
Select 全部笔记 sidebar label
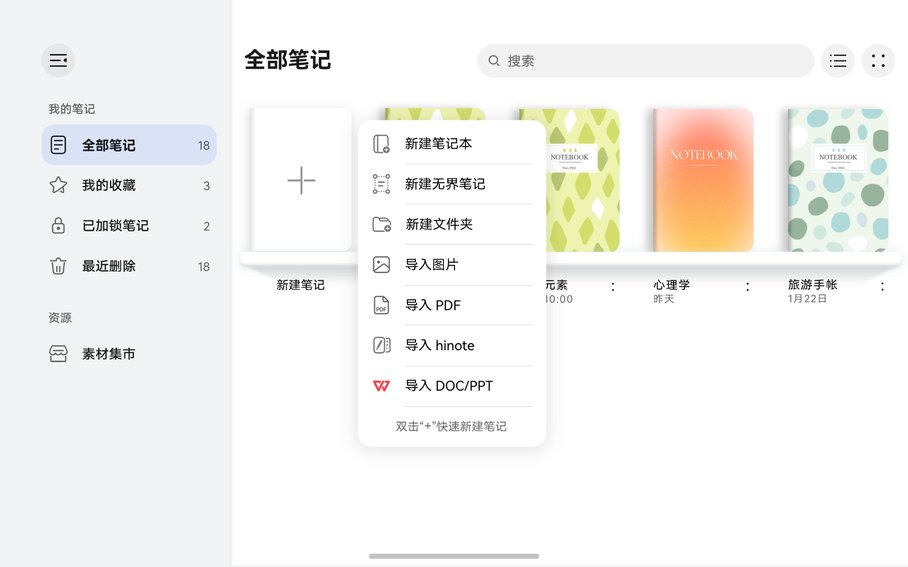[x=108, y=145]
